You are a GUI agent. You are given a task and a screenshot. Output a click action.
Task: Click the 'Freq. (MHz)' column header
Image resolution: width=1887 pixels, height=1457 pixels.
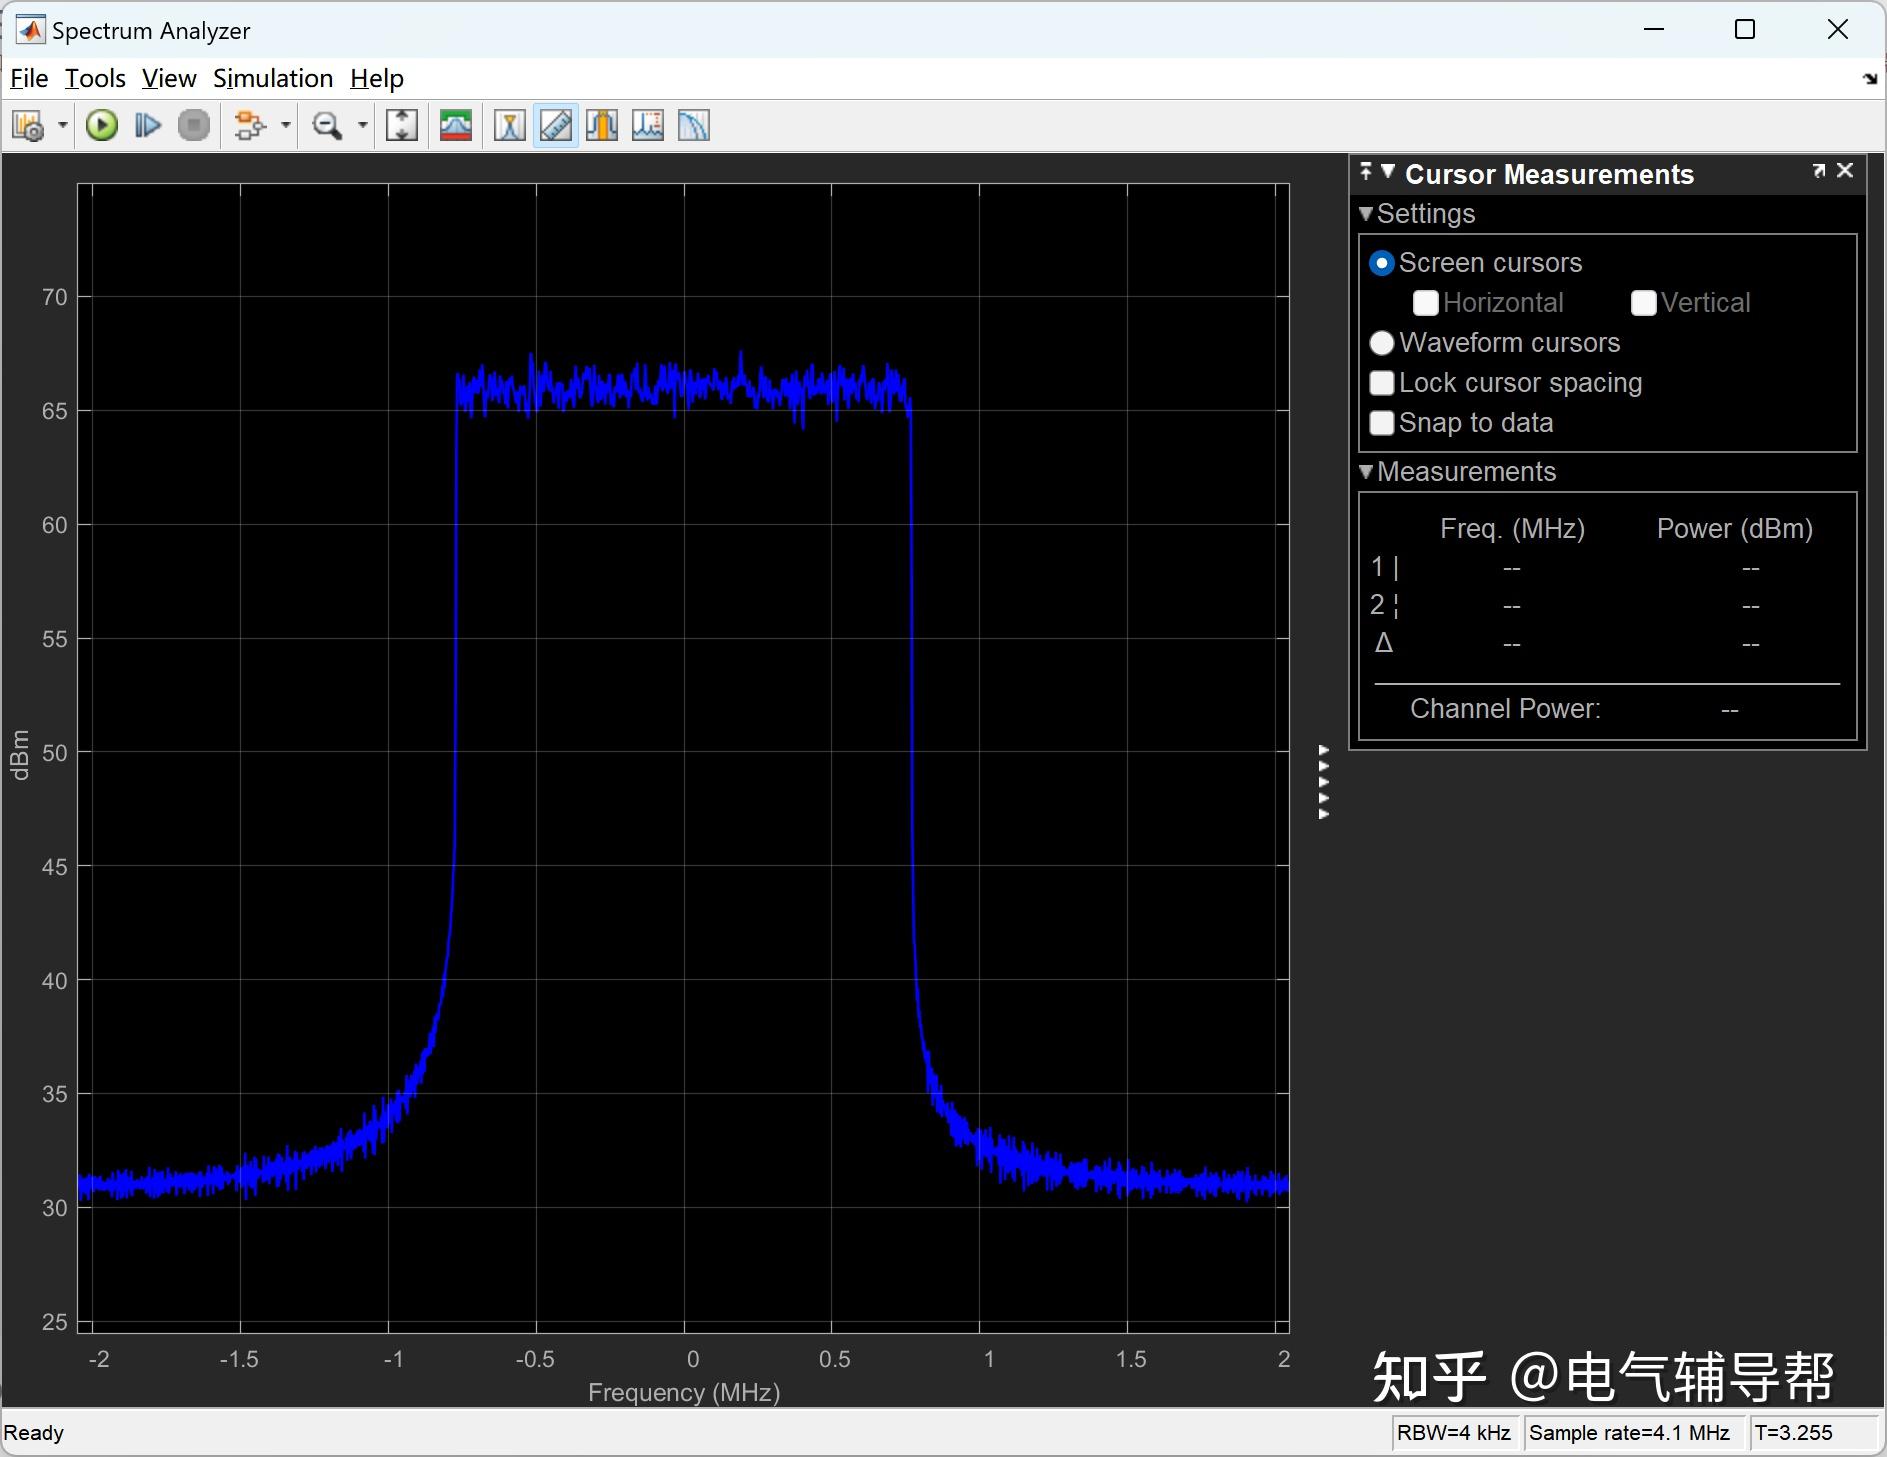tap(1512, 528)
